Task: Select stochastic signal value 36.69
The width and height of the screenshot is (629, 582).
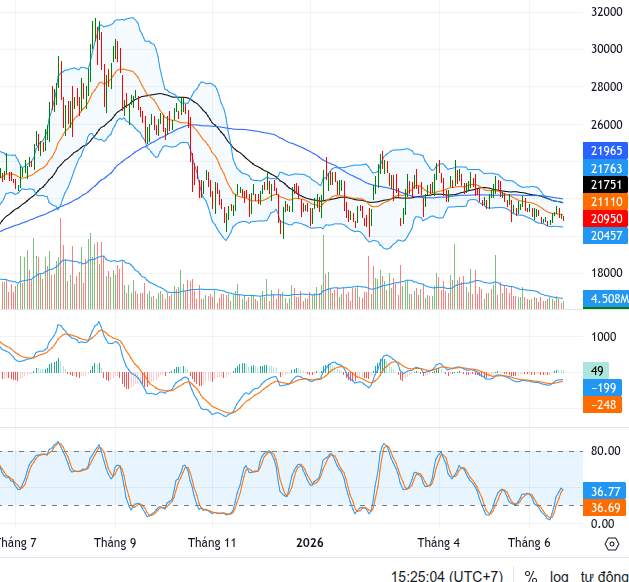Action: (604, 507)
